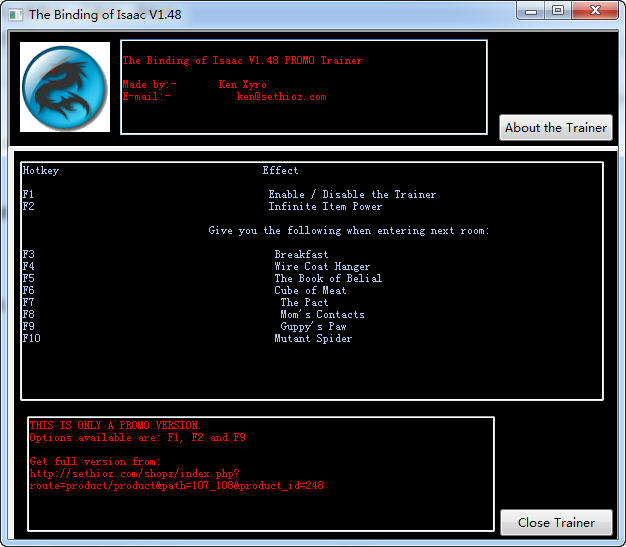The image size is (626, 547).
Task: Click the F3 hotkey label
Action: [28, 254]
